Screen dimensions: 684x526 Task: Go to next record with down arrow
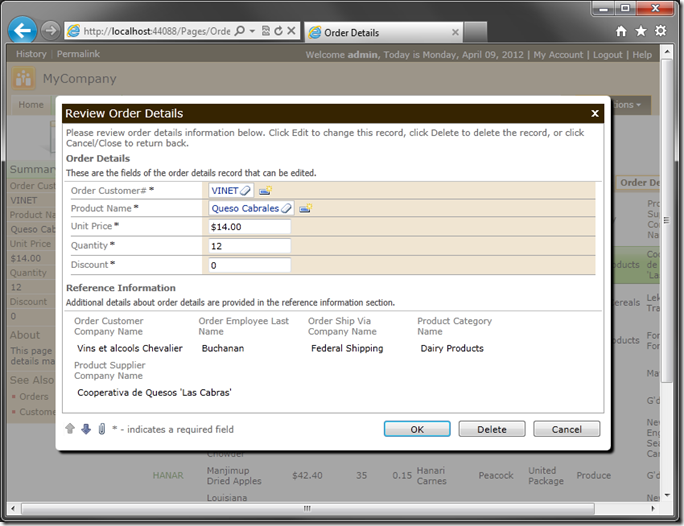click(x=86, y=429)
